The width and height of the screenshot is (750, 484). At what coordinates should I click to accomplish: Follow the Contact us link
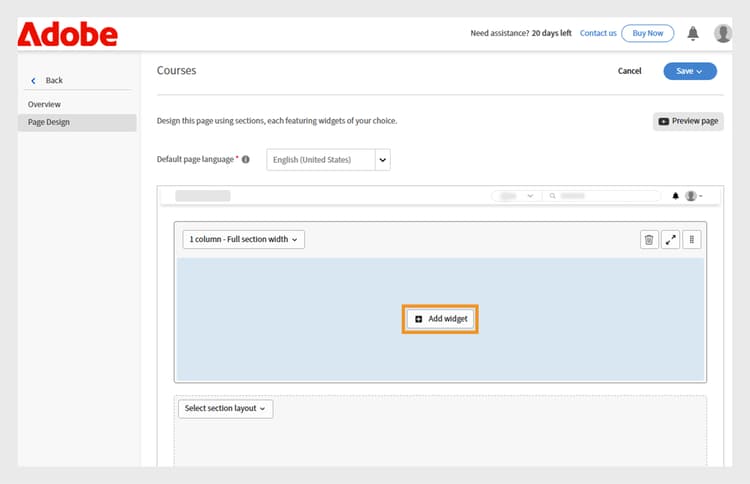point(598,33)
